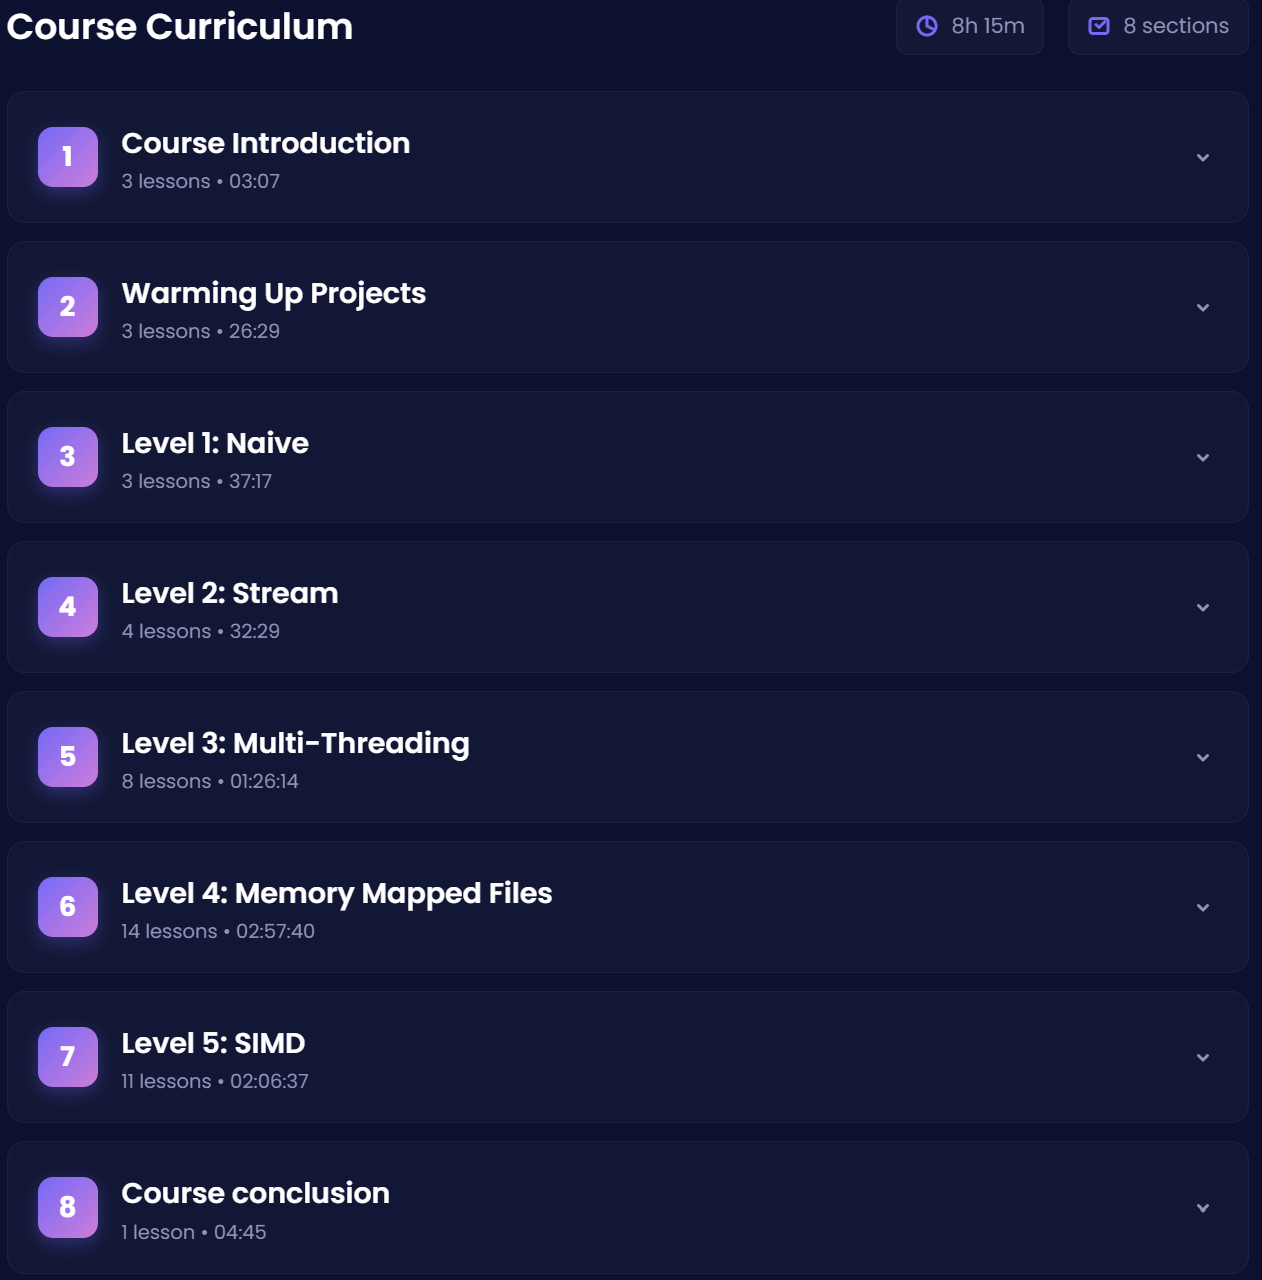This screenshot has height=1280, width=1262.
Task: Click the number 5 section badge
Action: click(x=68, y=757)
